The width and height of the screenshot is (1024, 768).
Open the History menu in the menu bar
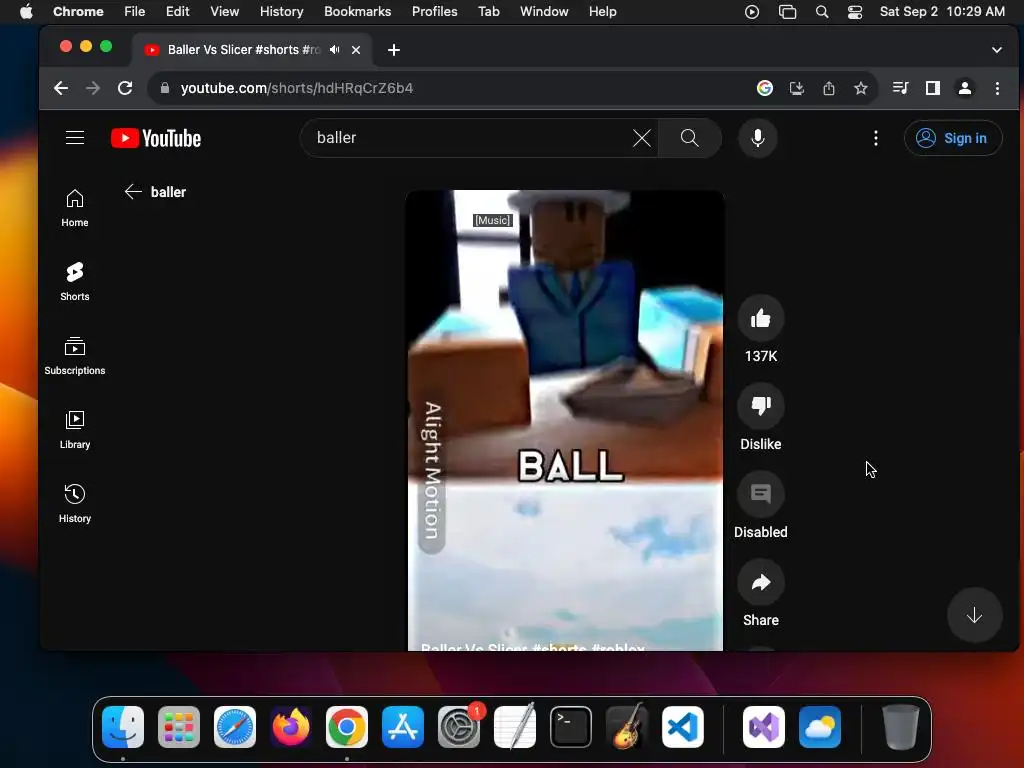(281, 12)
